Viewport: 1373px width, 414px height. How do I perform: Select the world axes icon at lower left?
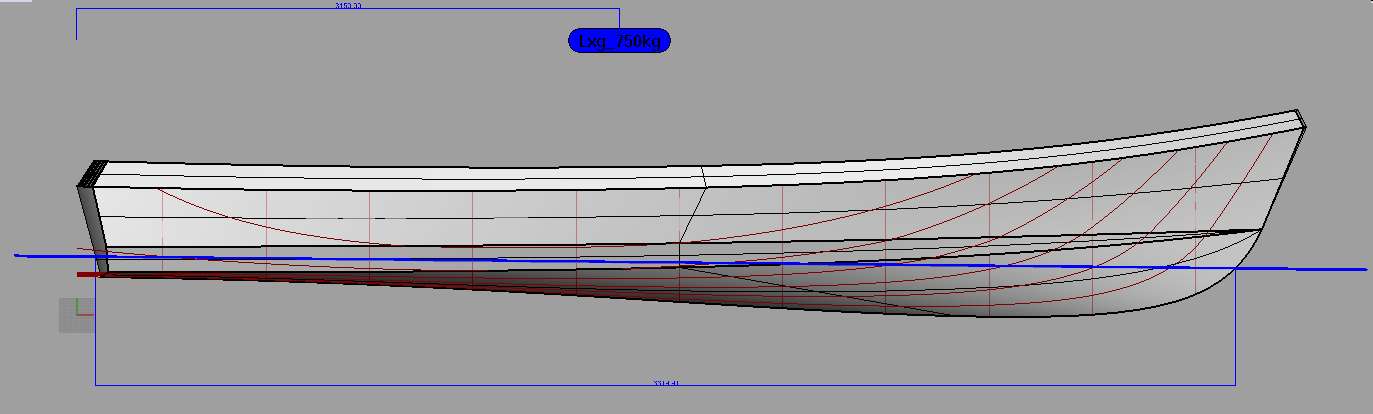(76, 314)
